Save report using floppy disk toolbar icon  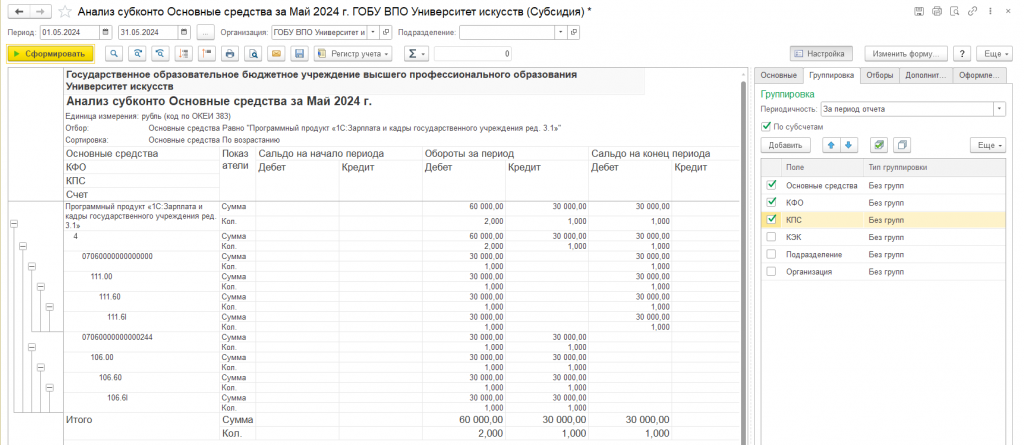coord(299,54)
